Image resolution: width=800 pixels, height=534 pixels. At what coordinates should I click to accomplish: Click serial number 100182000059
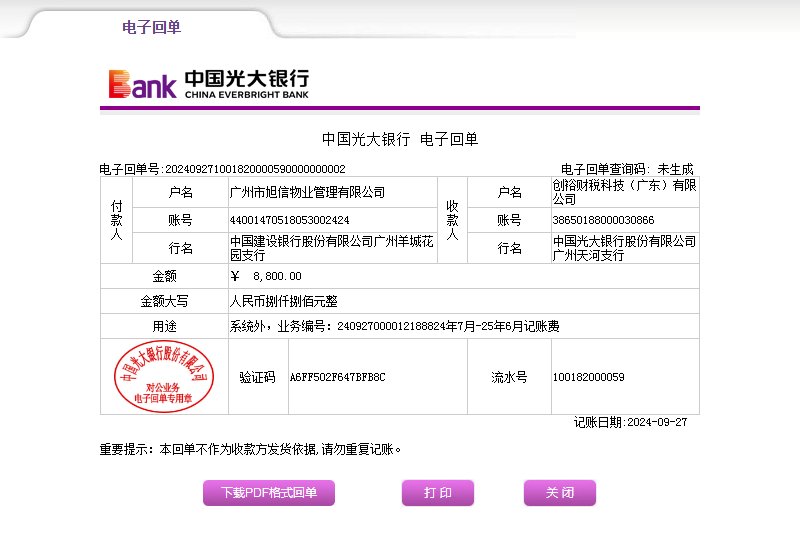(x=589, y=377)
